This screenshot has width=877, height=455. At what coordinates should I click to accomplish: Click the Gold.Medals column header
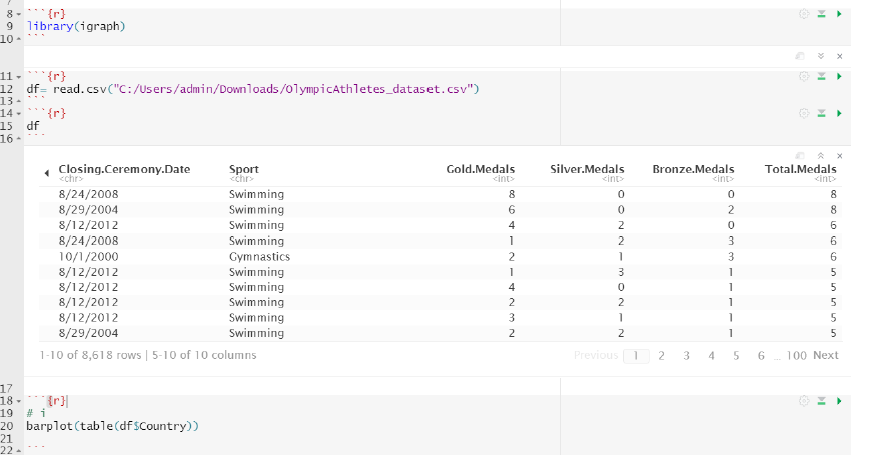coord(480,169)
